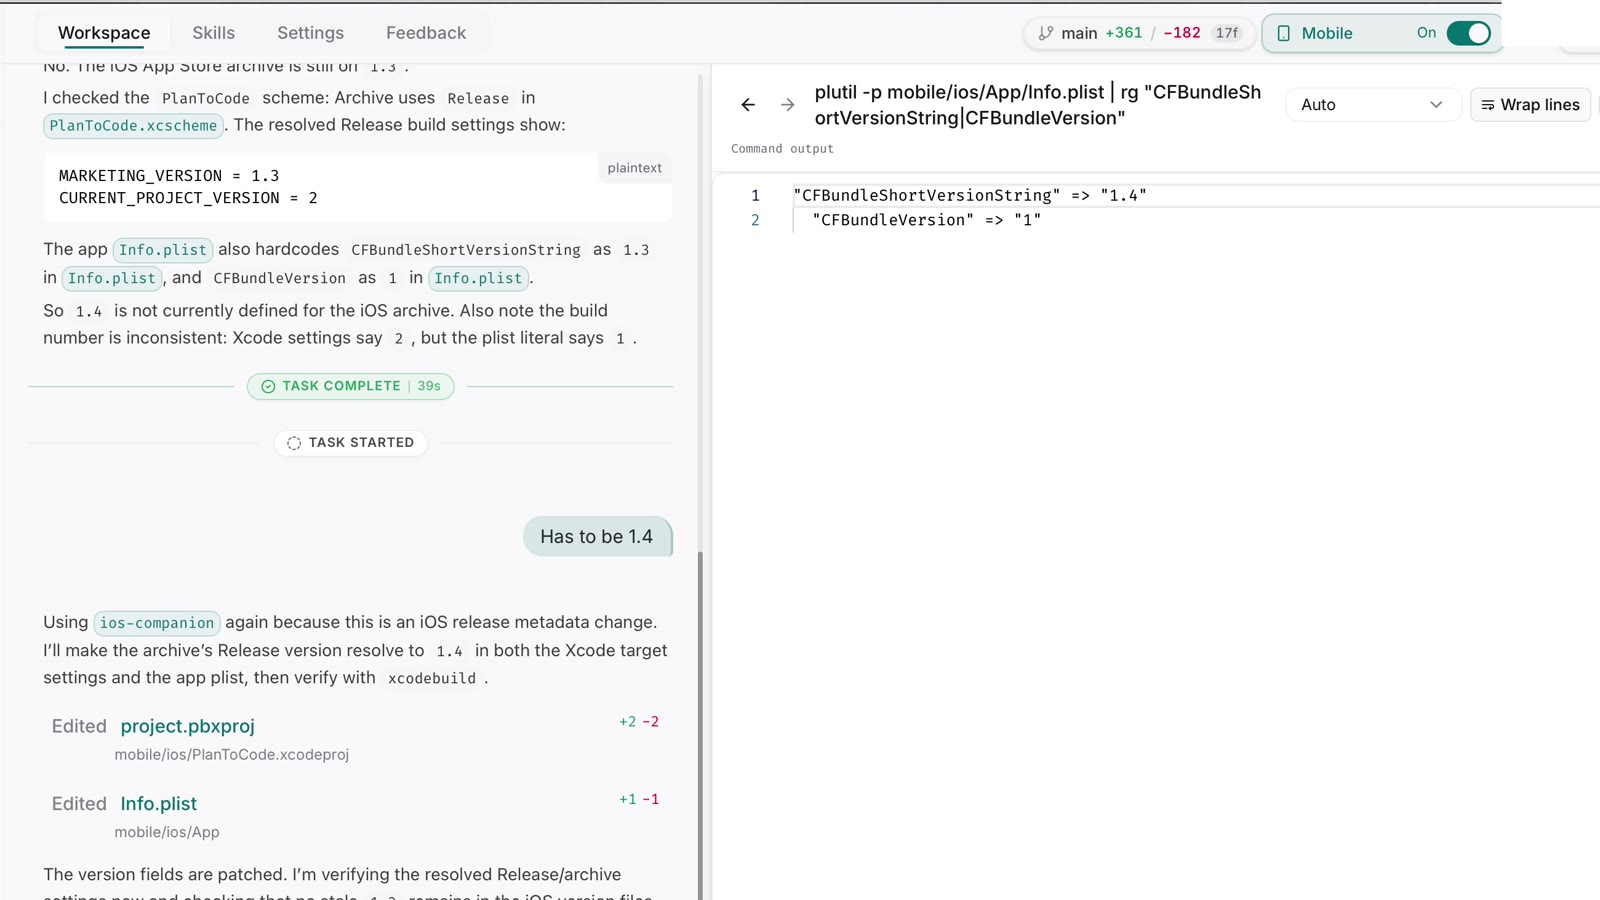Screen dimensions: 1600x900
Task: Open the main branch diff summary
Action: [x=1140, y=33]
